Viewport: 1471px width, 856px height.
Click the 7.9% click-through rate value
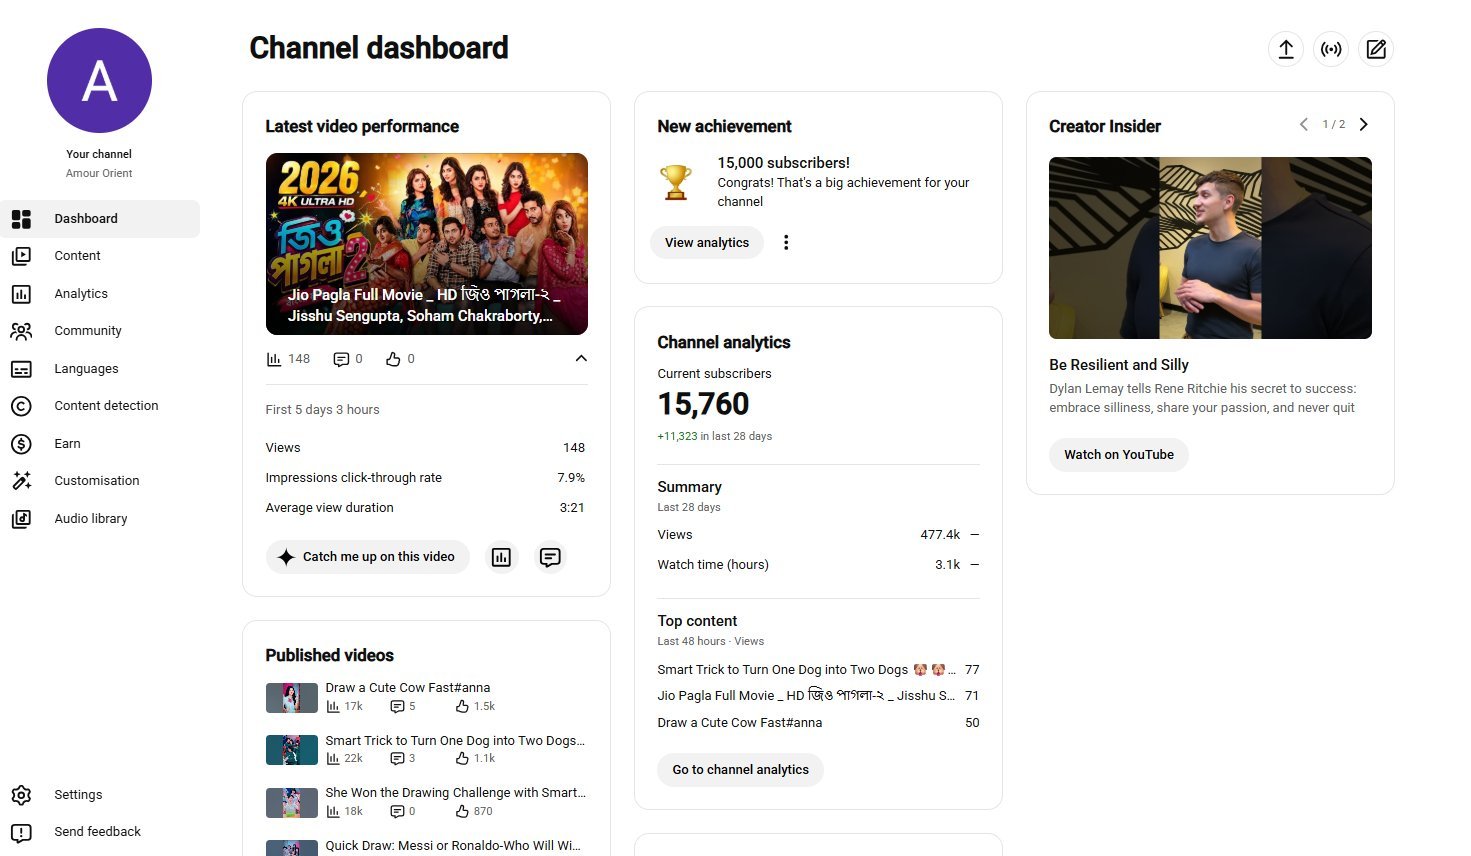[571, 478]
